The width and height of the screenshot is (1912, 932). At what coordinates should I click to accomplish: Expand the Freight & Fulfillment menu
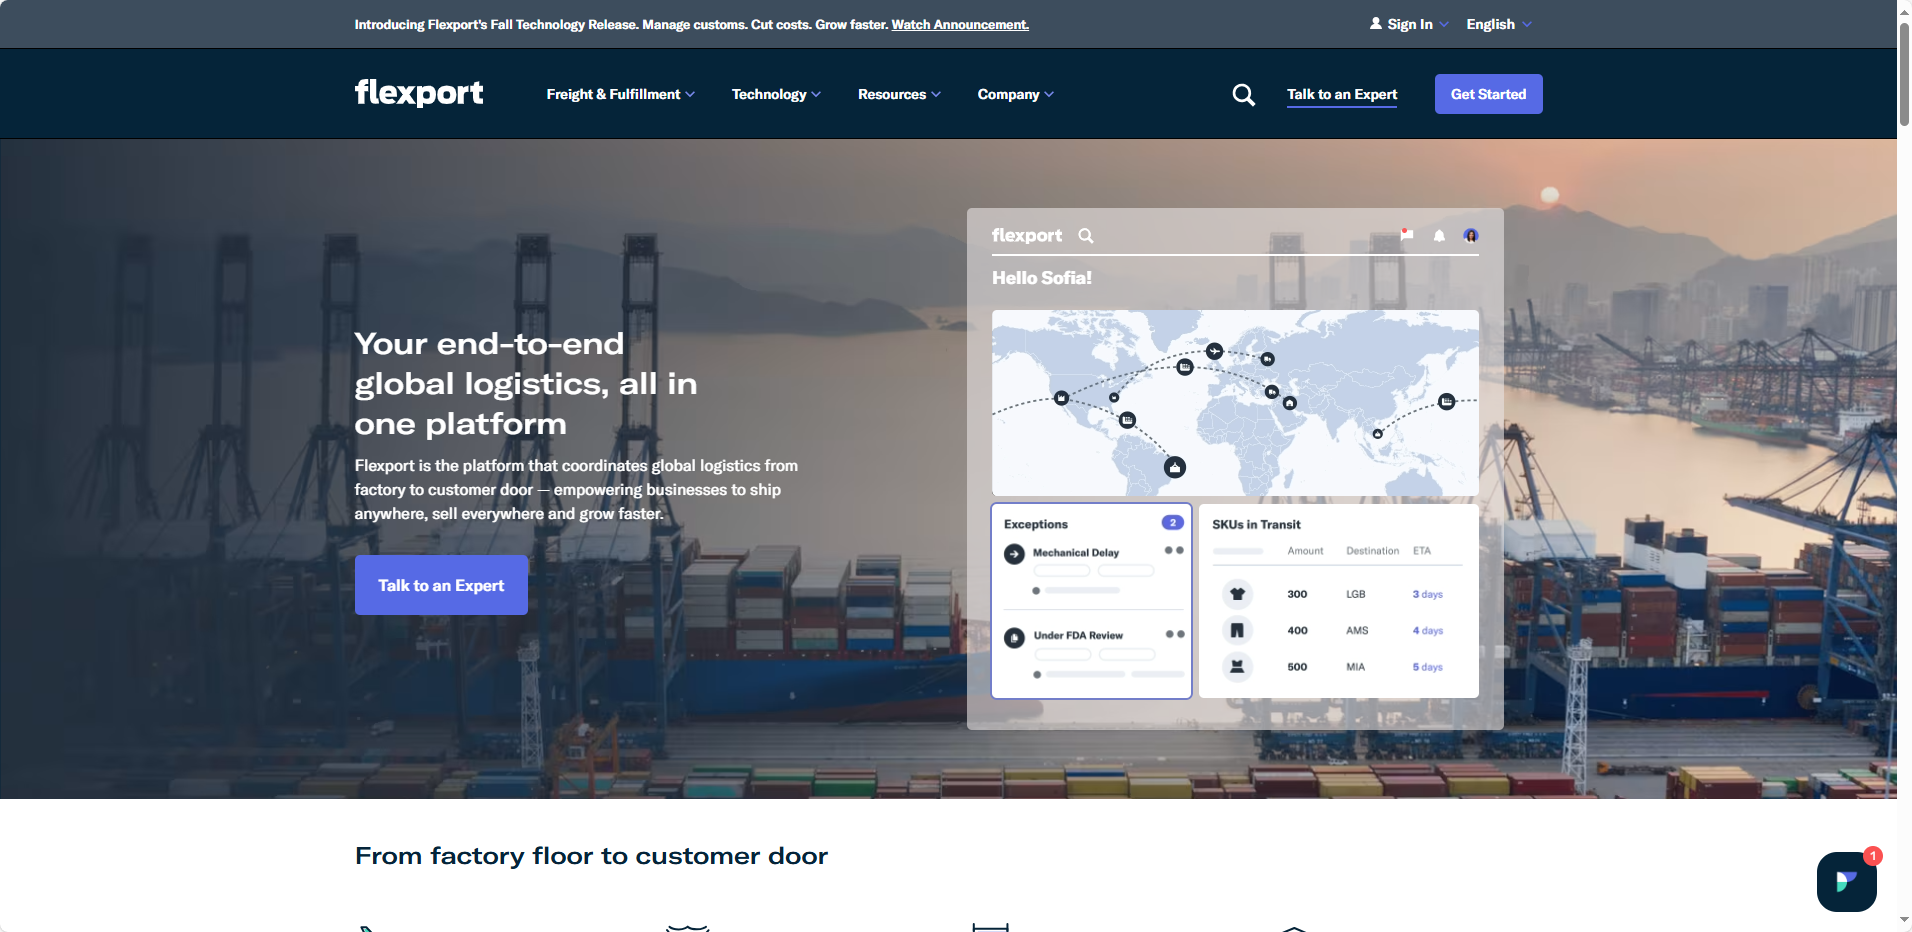click(620, 94)
